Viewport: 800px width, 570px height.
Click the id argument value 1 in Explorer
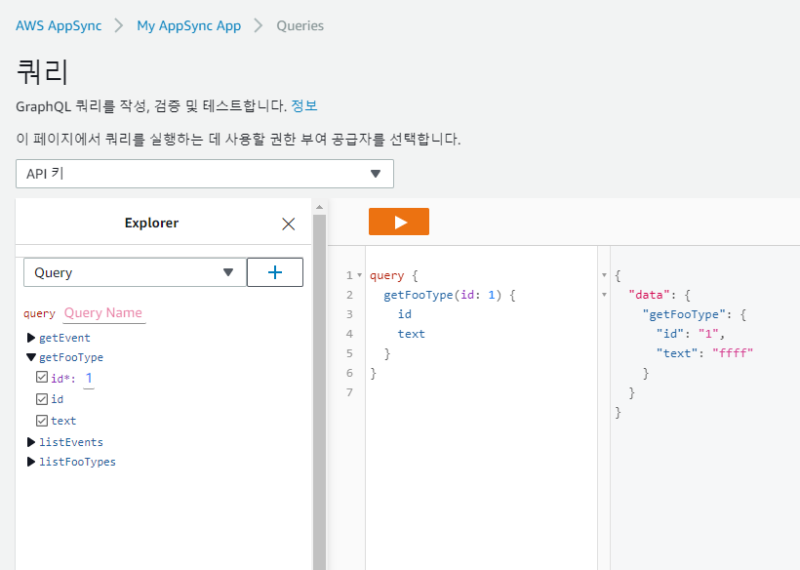coord(89,378)
